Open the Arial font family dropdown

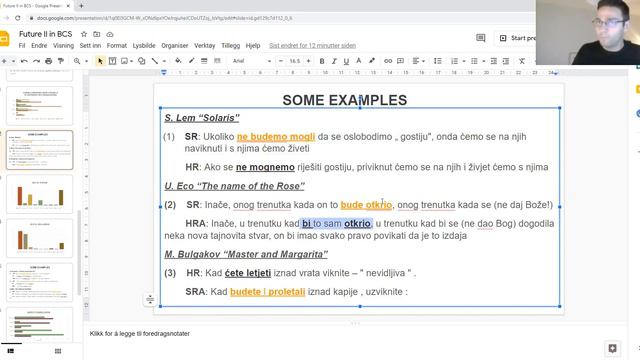tap(252, 61)
